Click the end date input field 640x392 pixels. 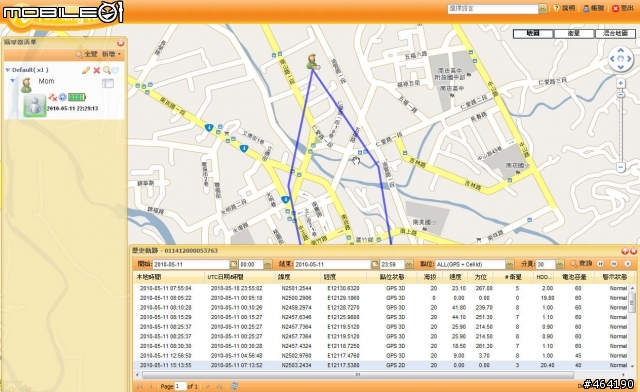pyautogui.click(x=332, y=265)
